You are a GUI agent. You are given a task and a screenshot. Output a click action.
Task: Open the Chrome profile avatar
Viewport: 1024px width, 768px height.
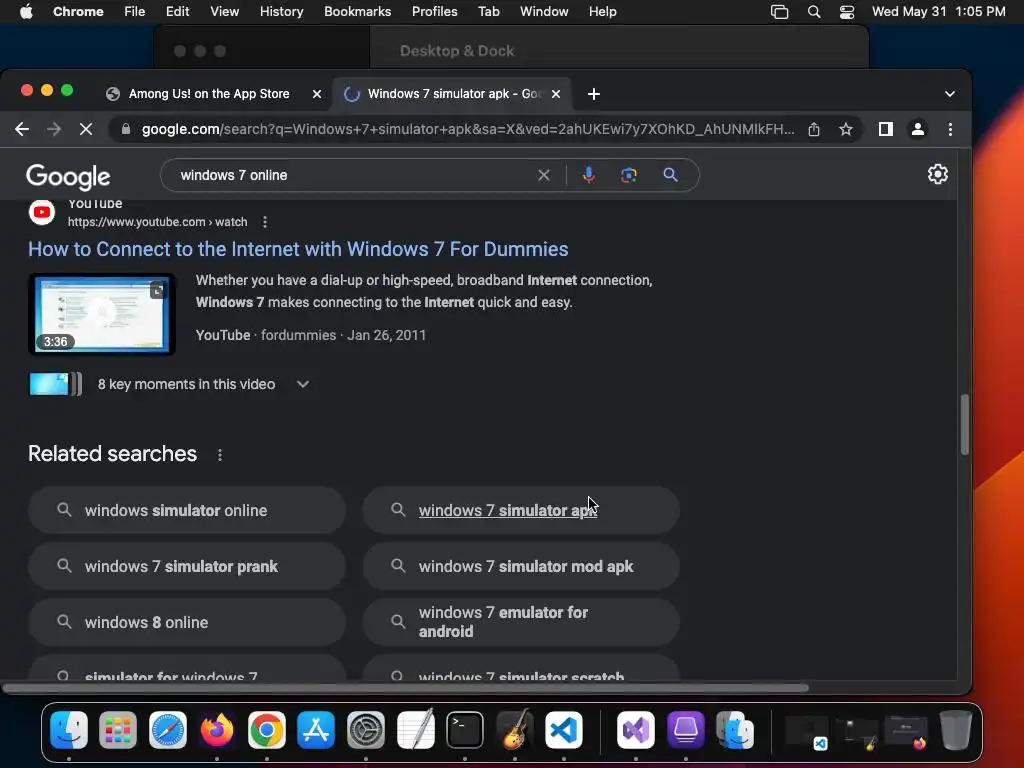click(918, 129)
